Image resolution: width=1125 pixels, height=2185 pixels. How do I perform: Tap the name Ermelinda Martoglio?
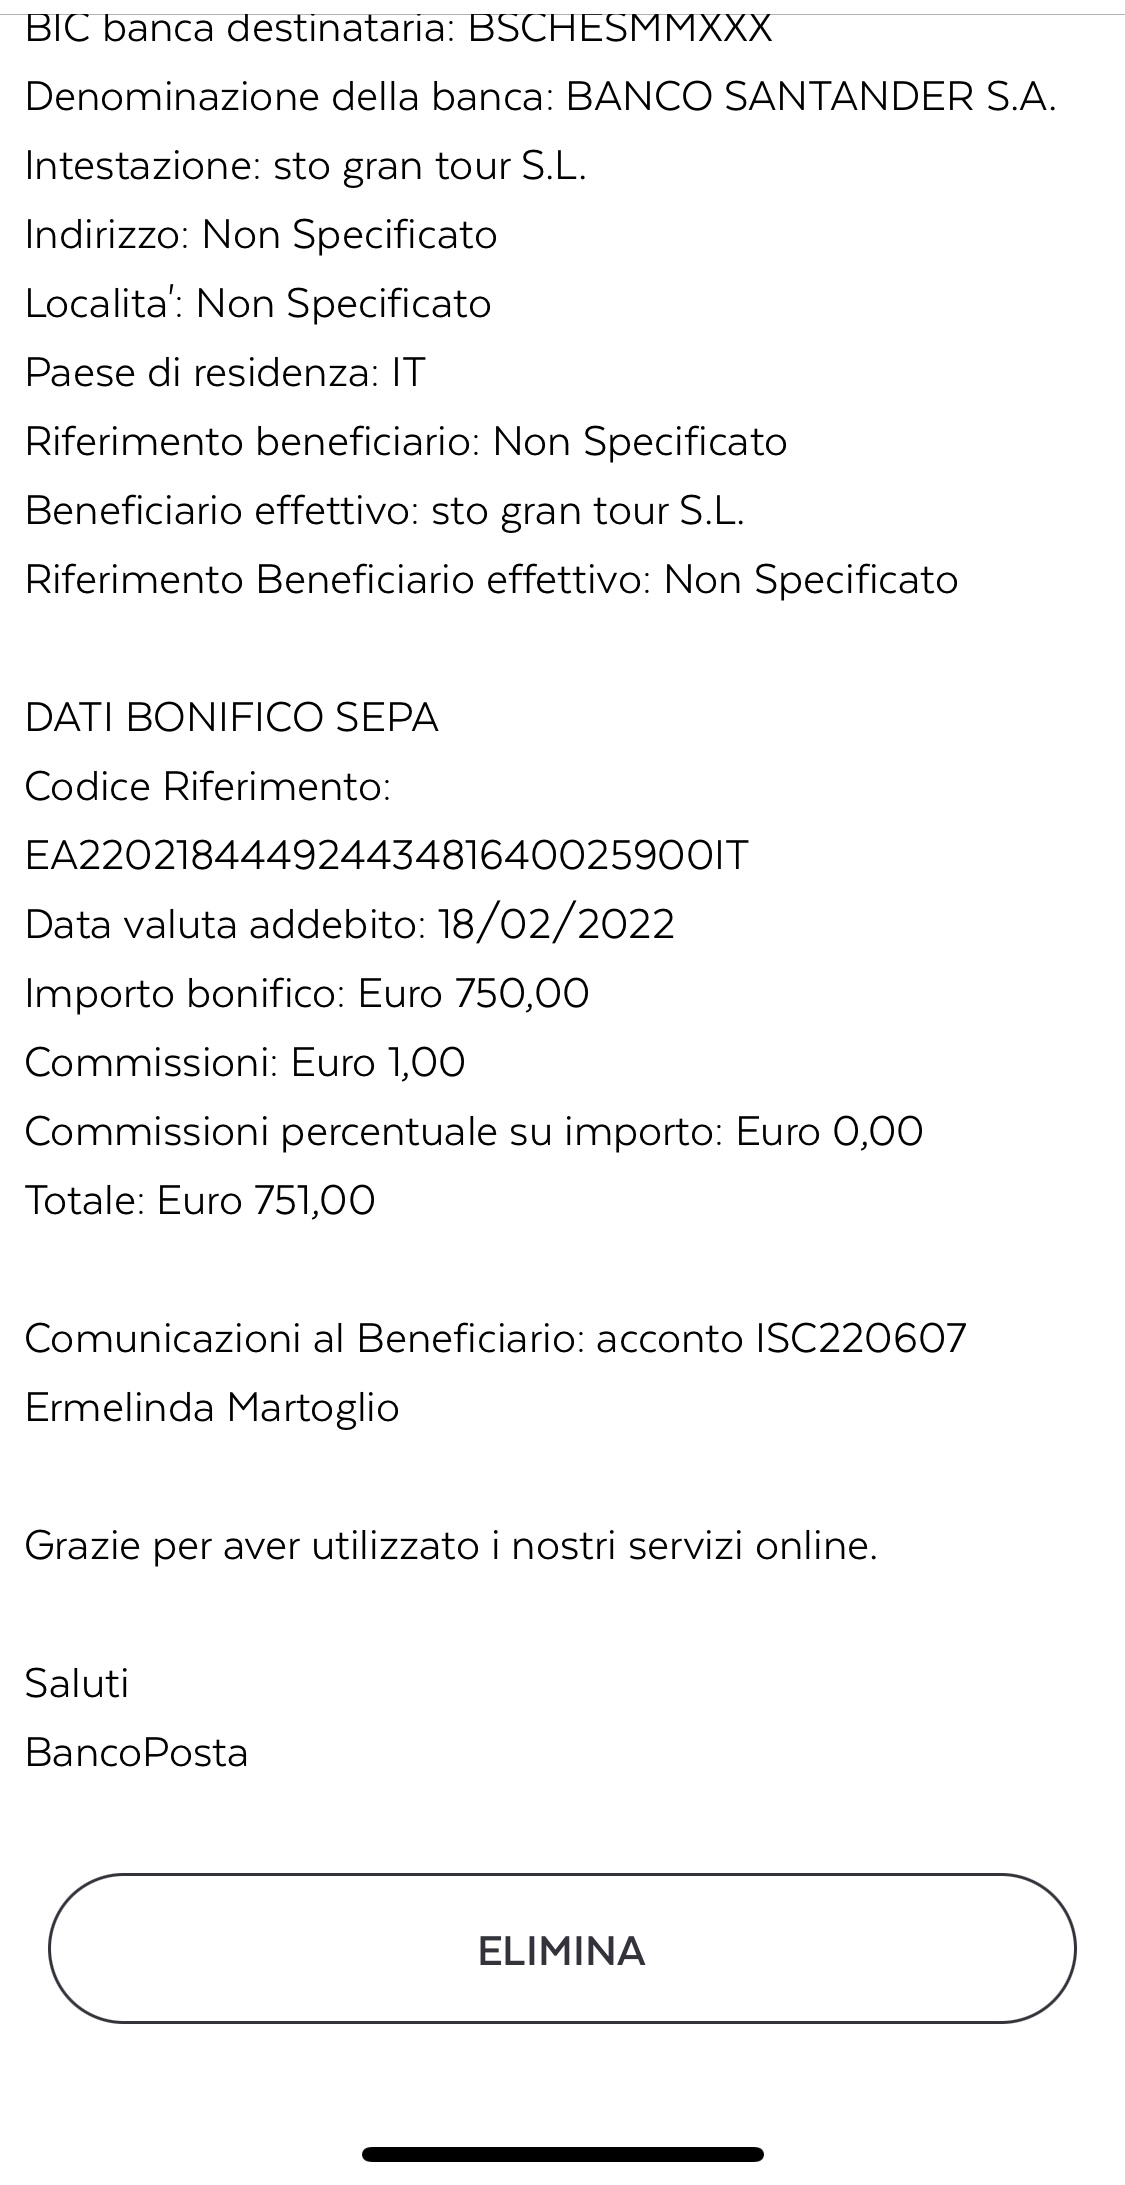click(x=212, y=1408)
